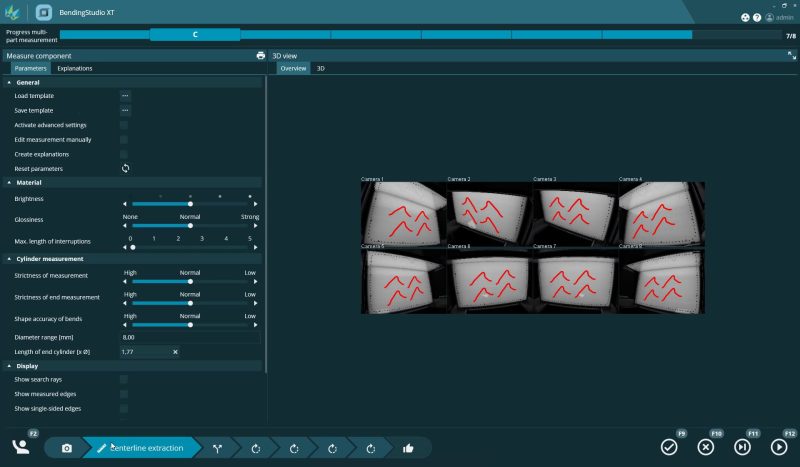Open Load template browse button
Viewport: 800px width, 467px height.
pos(125,95)
